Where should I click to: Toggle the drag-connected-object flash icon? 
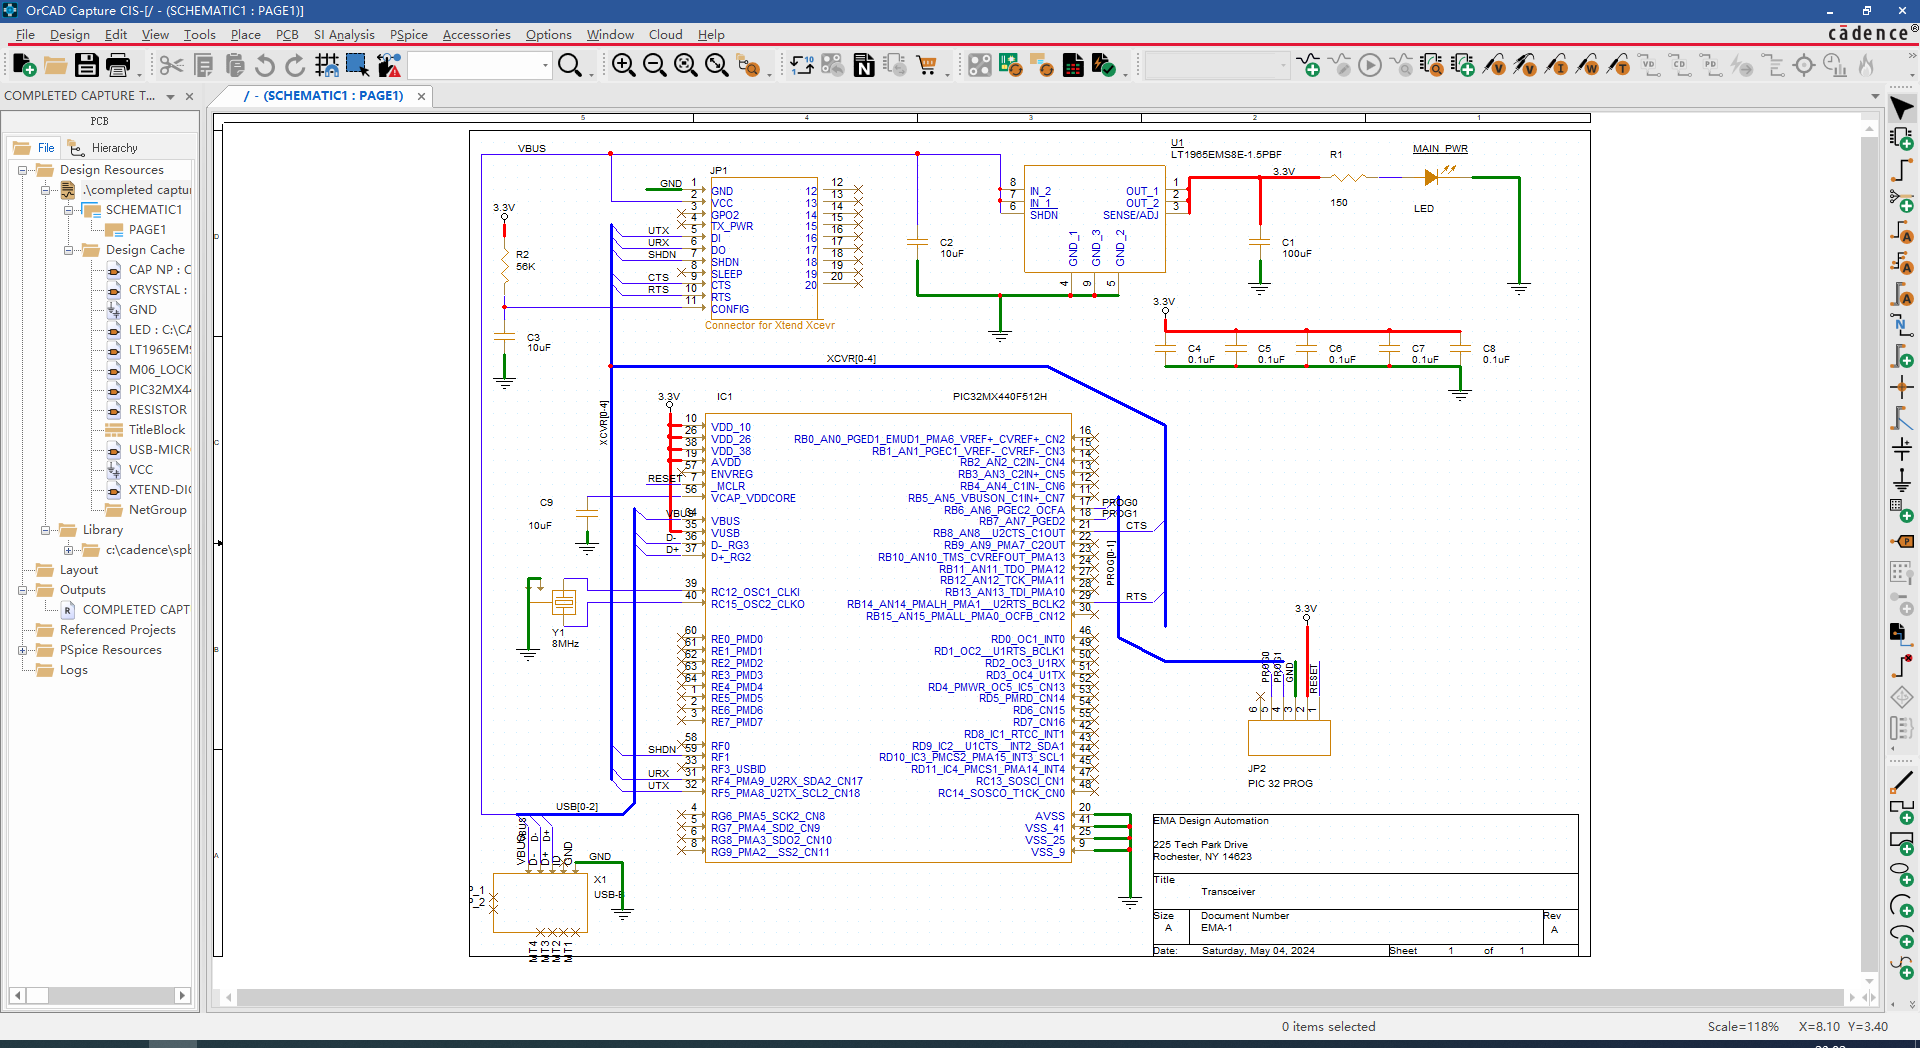click(389, 66)
